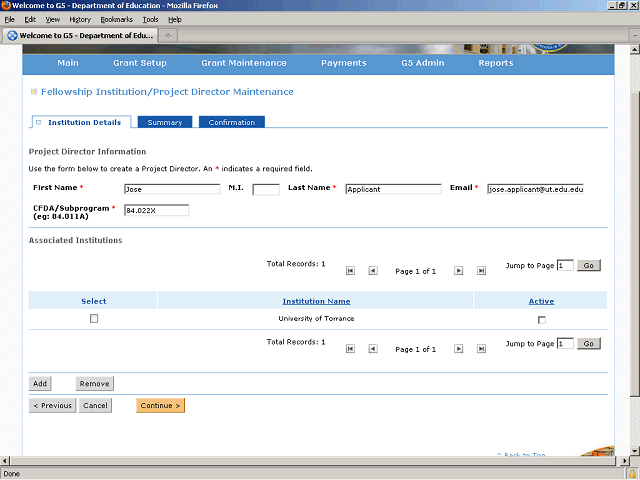Image resolution: width=640 pixels, height=480 pixels.
Task: Focus lower Jump to Page field
Action: [x=565, y=343]
